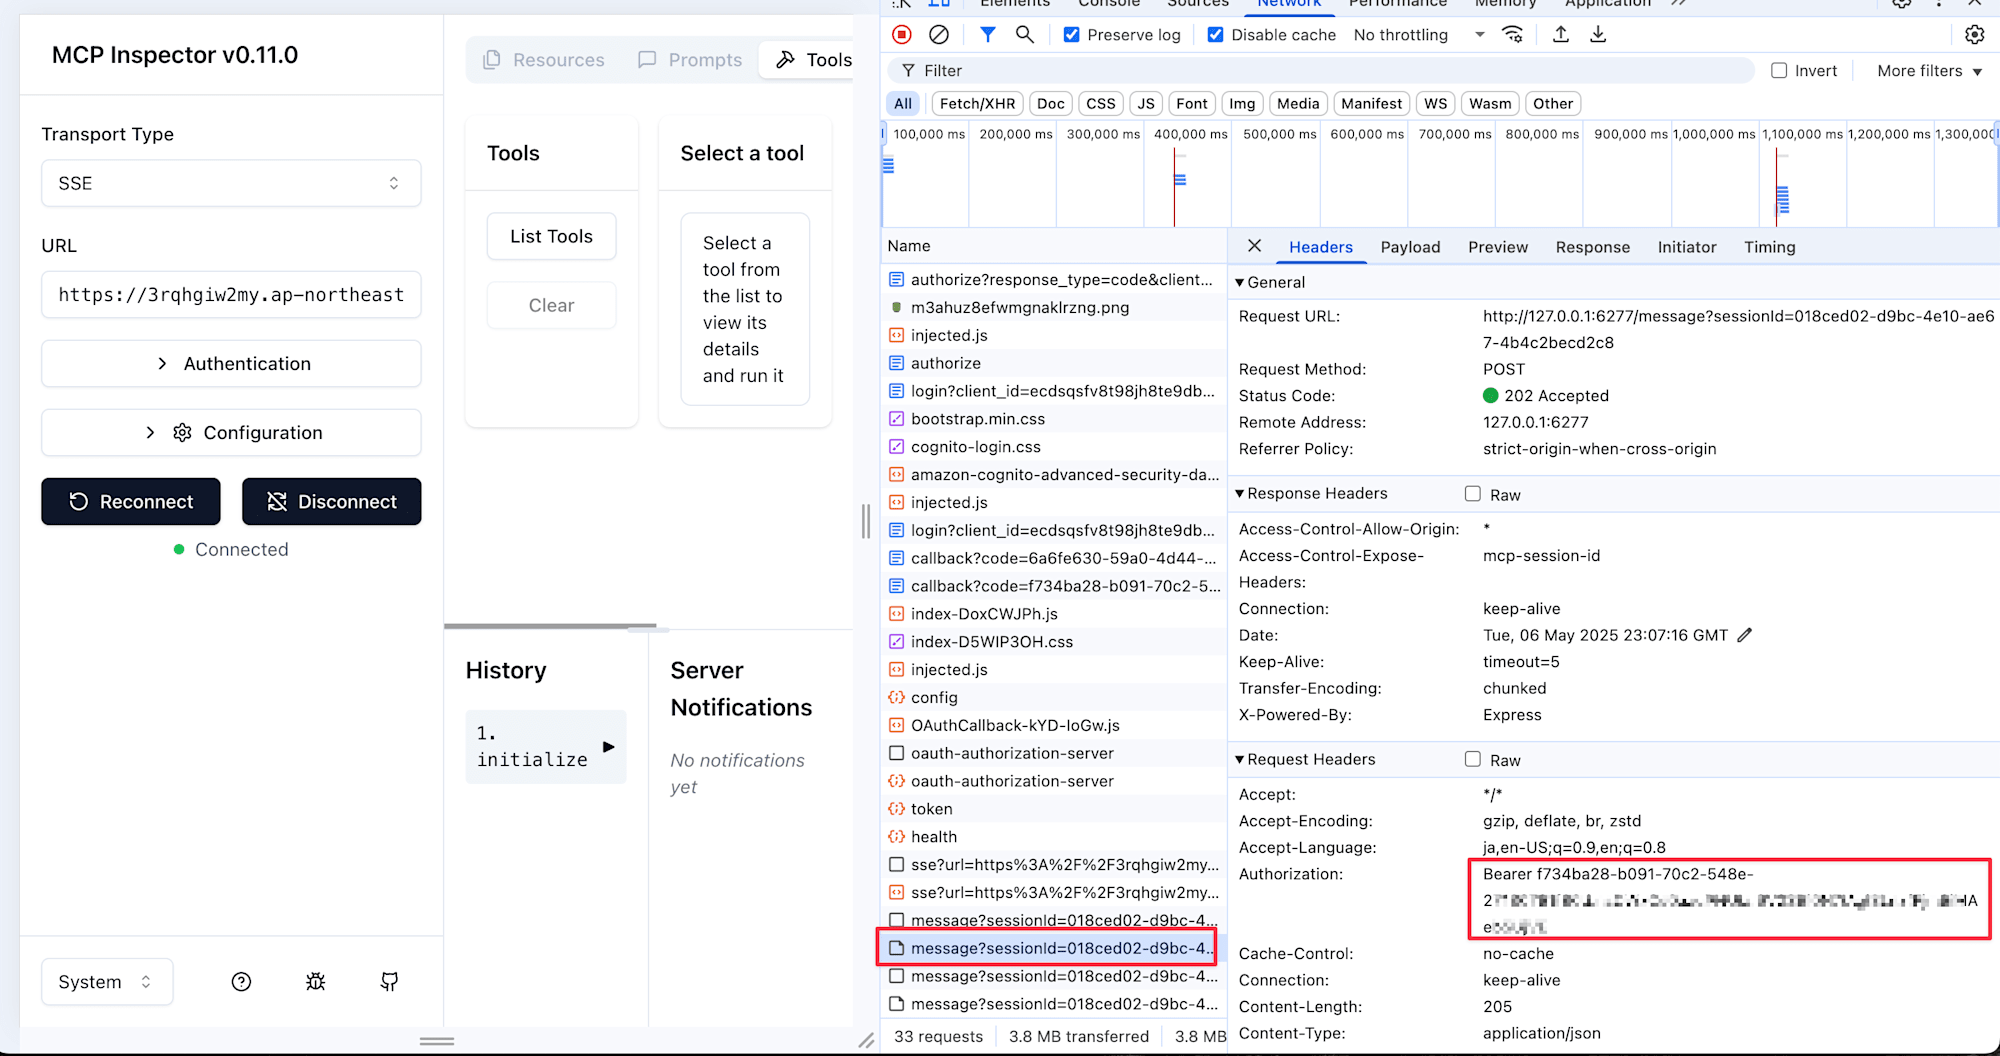Switch to the Payload tab
The height and width of the screenshot is (1056, 2000).
click(x=1410, y=247)
